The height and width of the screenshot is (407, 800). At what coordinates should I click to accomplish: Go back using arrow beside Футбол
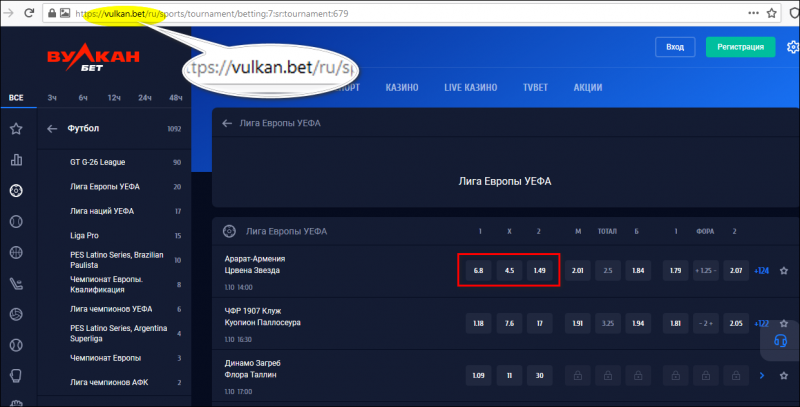coord(52,129)
